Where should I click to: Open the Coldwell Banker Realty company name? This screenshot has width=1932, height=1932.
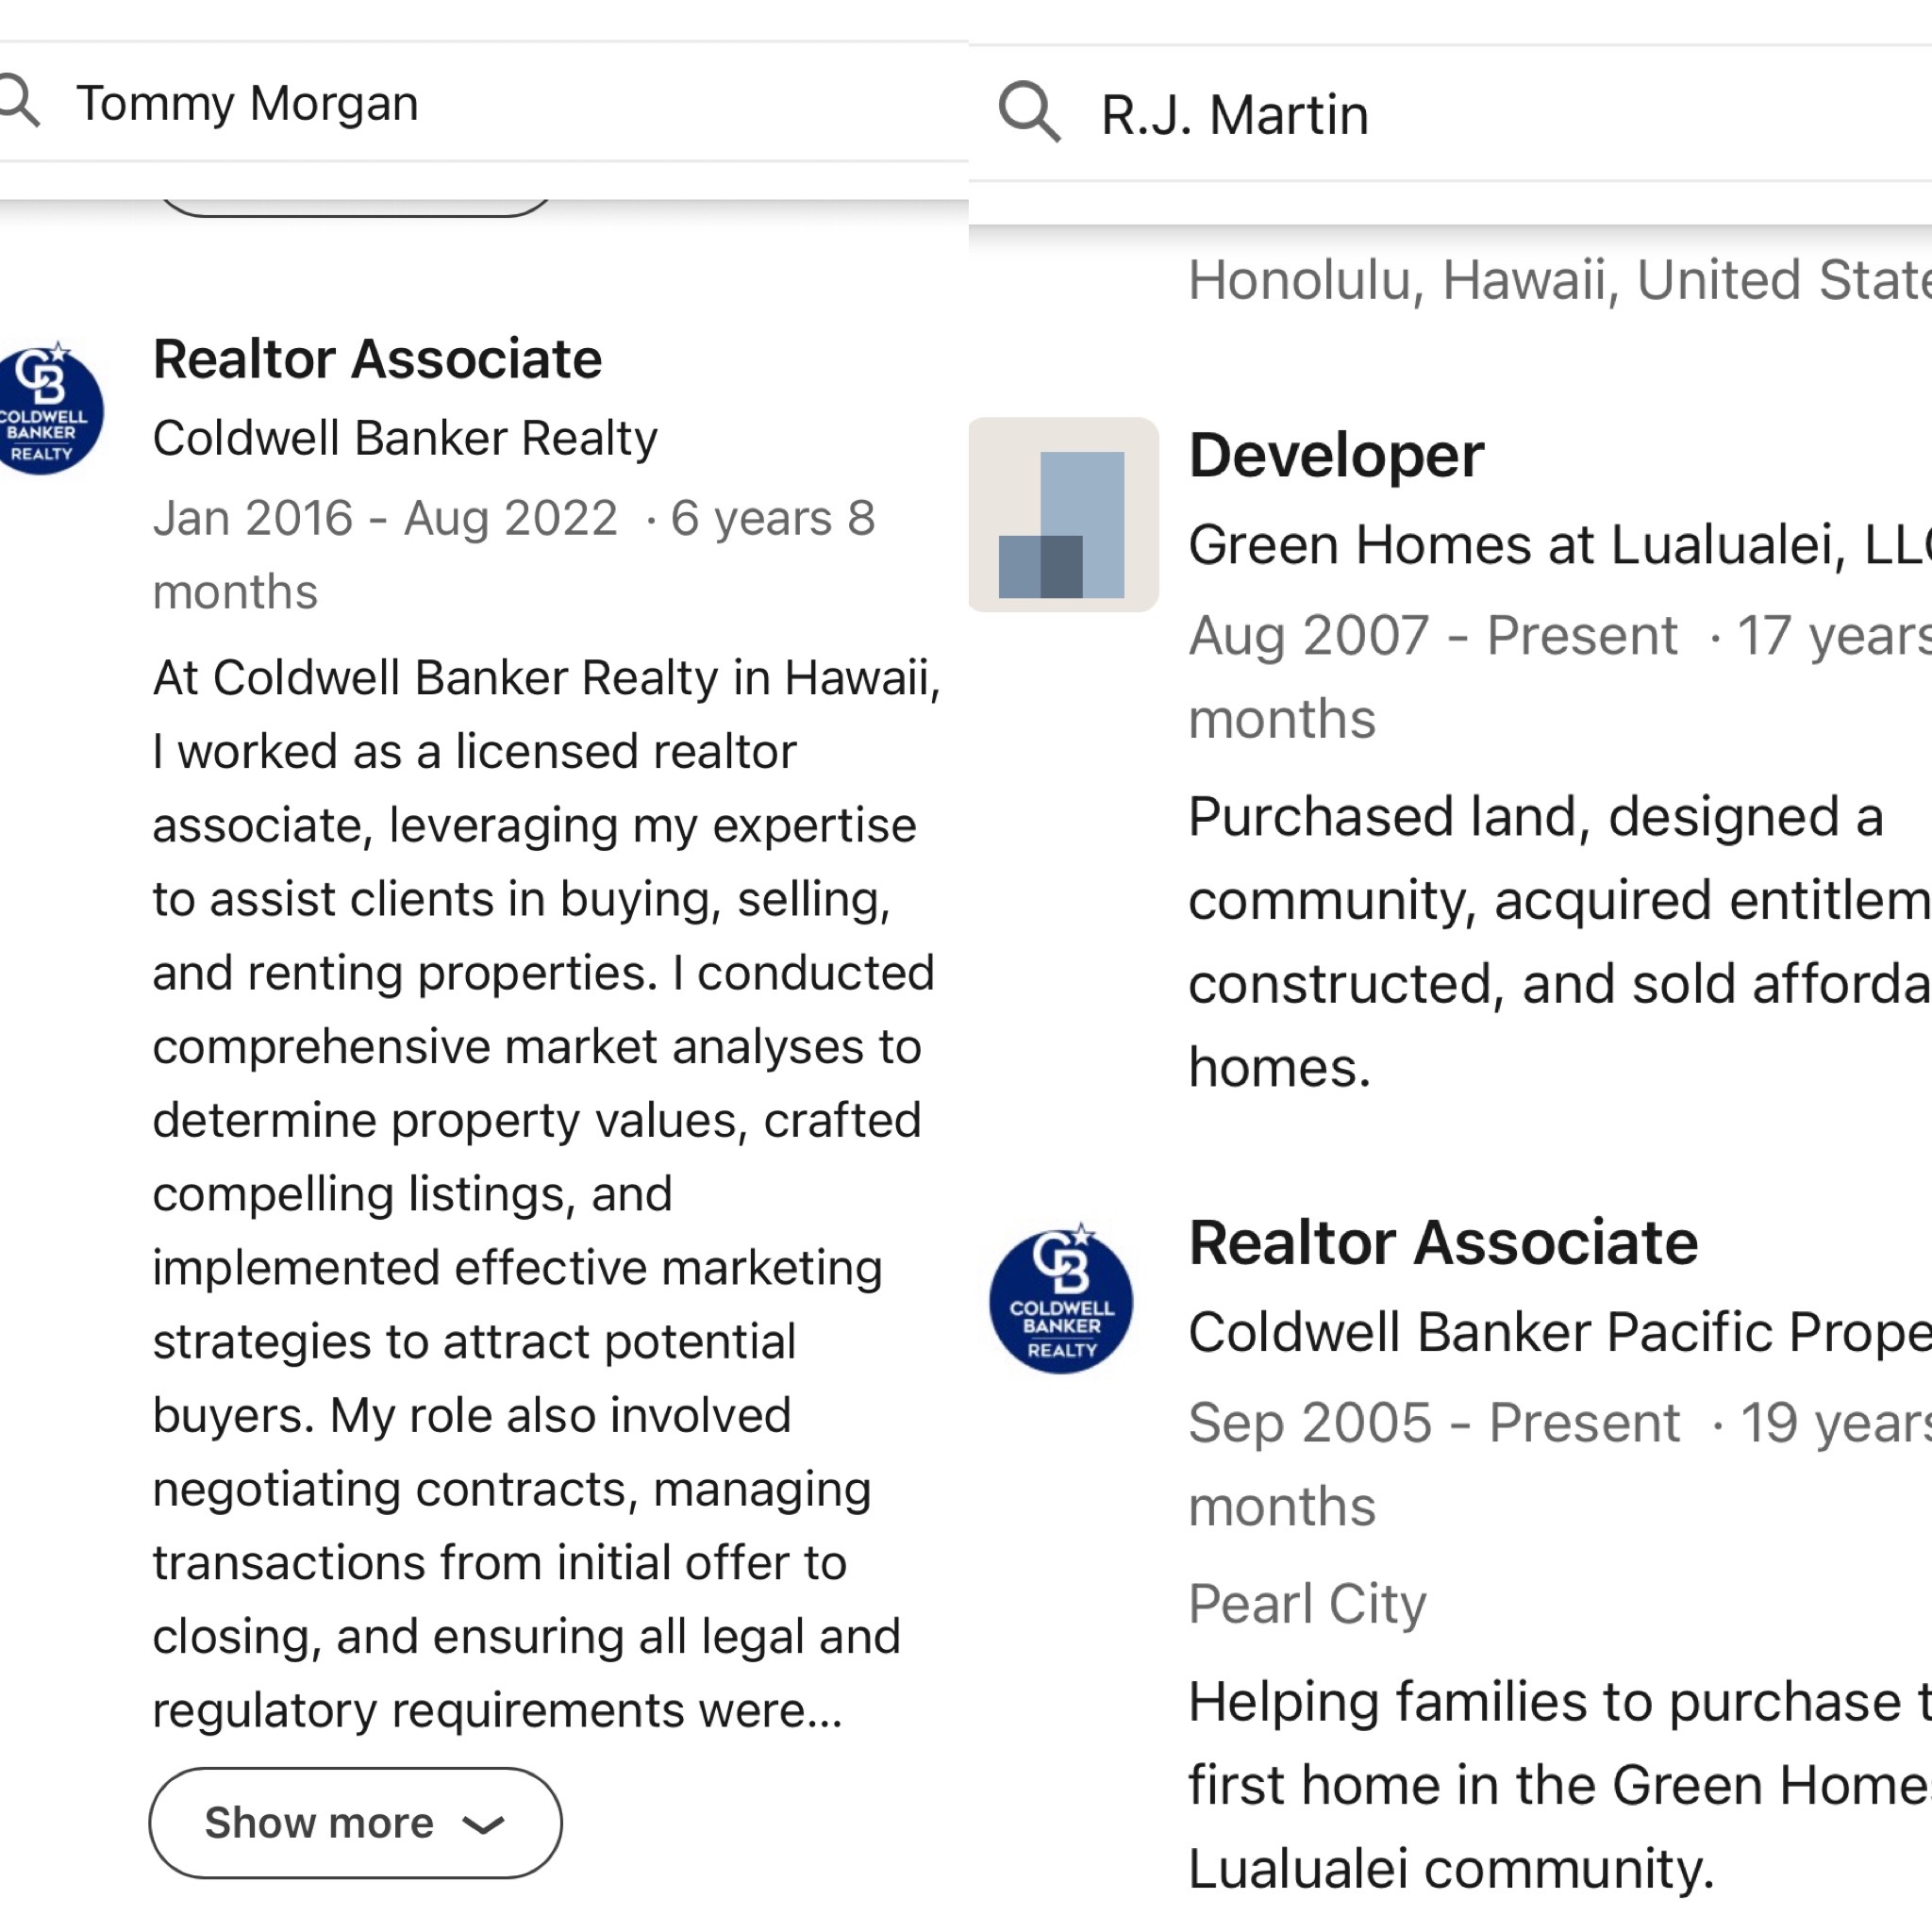[405, 438]
